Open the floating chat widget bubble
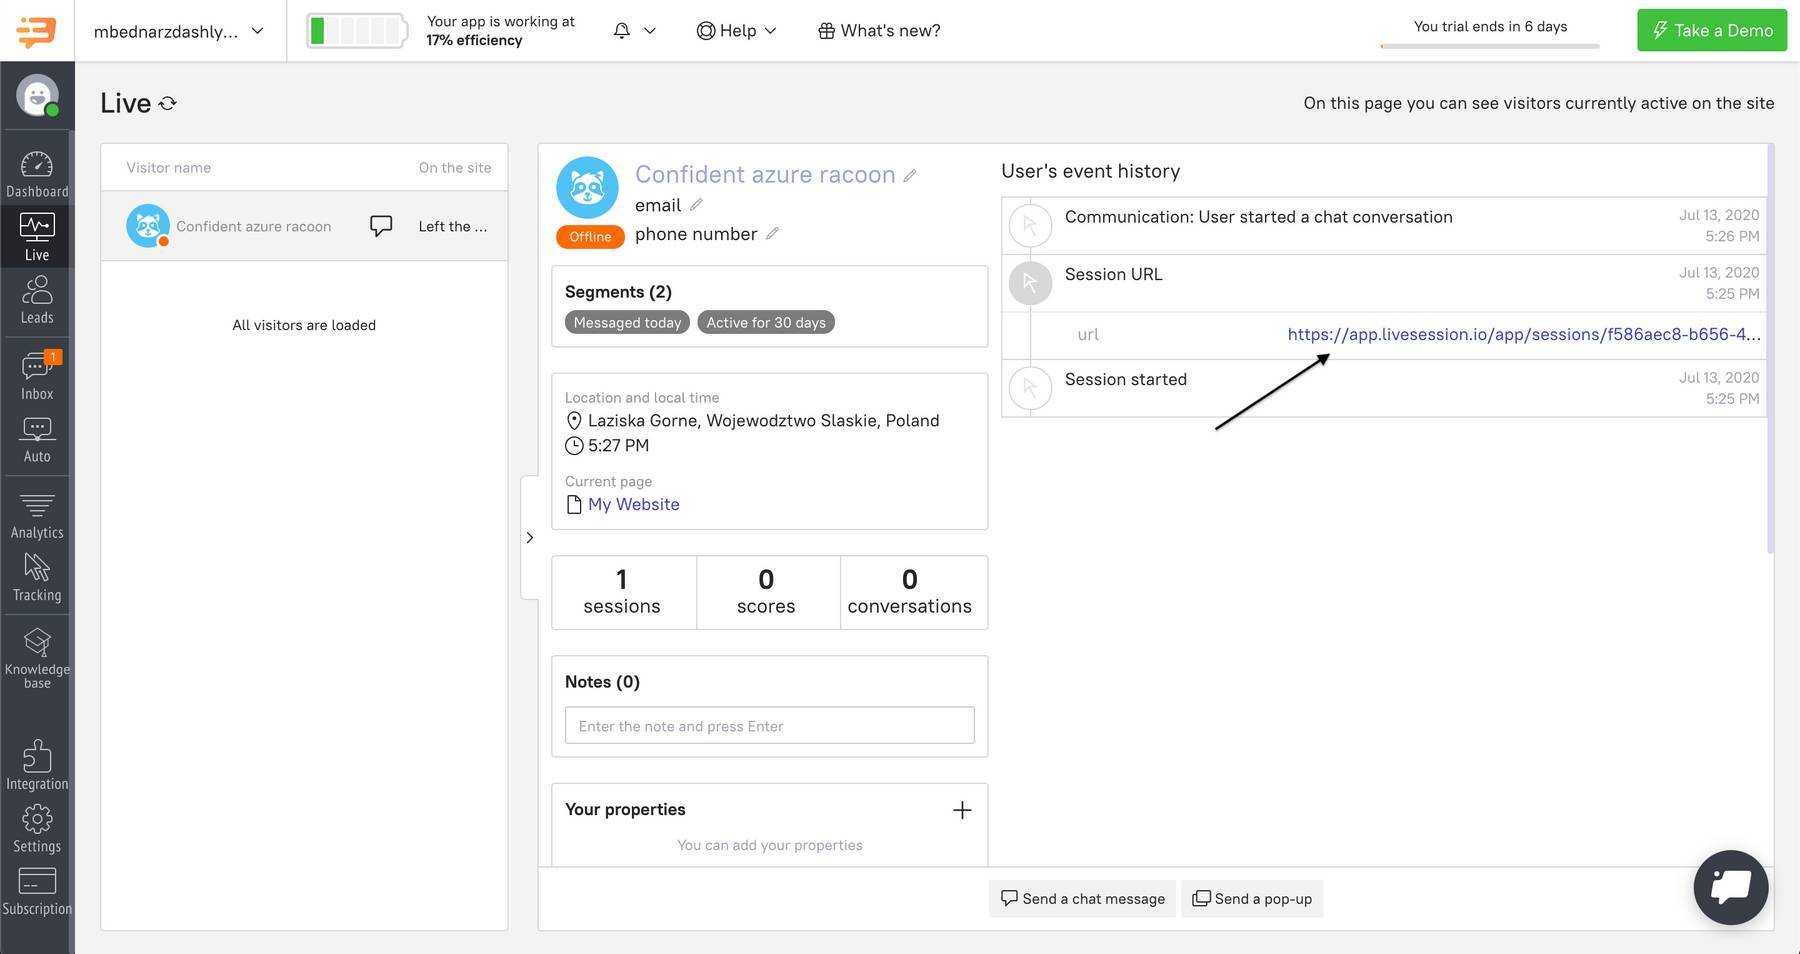This screenshot has width=1800, height=954. tap(1730, 887)
